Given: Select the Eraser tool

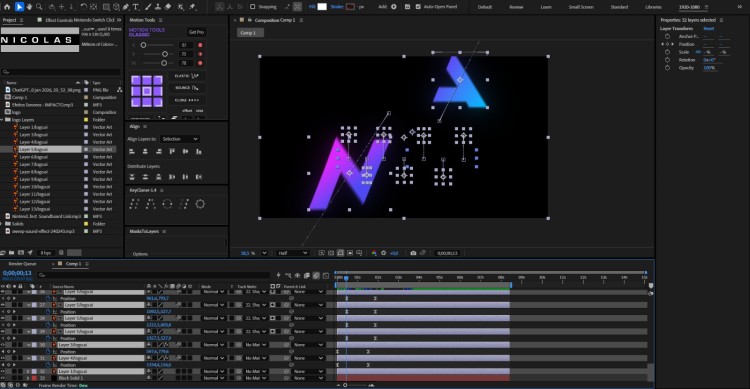Looking at the screenshot, I should [168, 7].
